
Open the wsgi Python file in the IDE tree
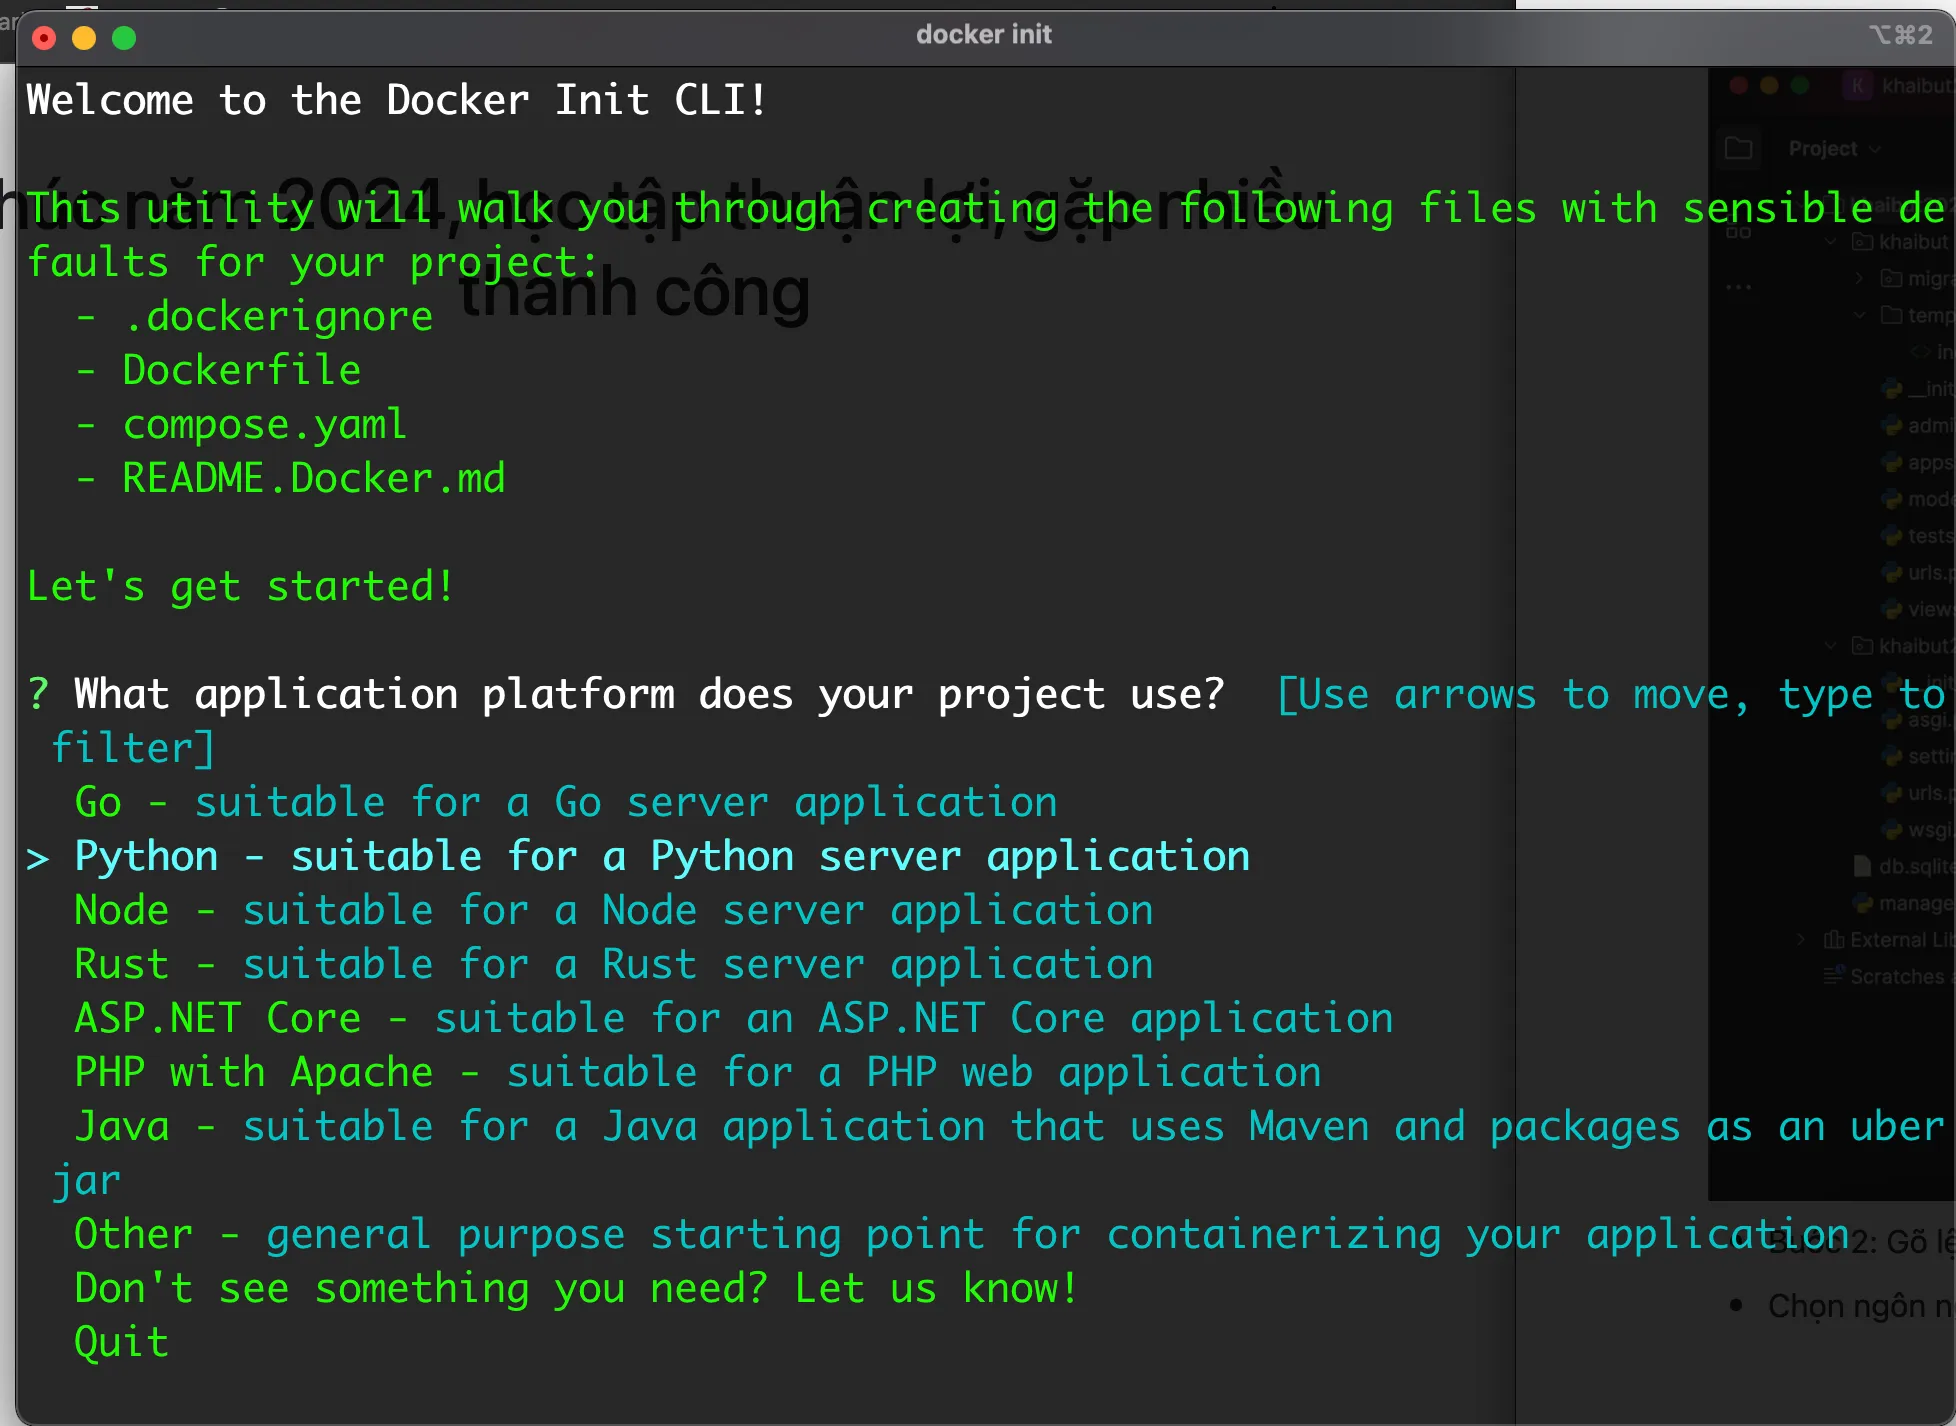[x=1918, y=830]
